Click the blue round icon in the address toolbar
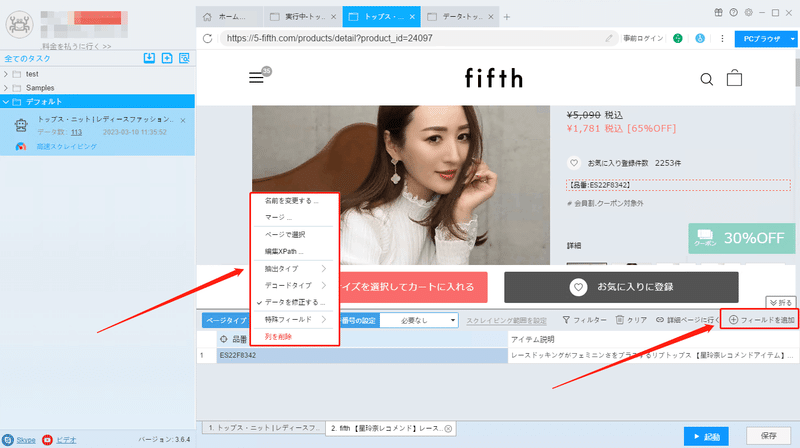 pyautogui.click(x=700, y=38)
